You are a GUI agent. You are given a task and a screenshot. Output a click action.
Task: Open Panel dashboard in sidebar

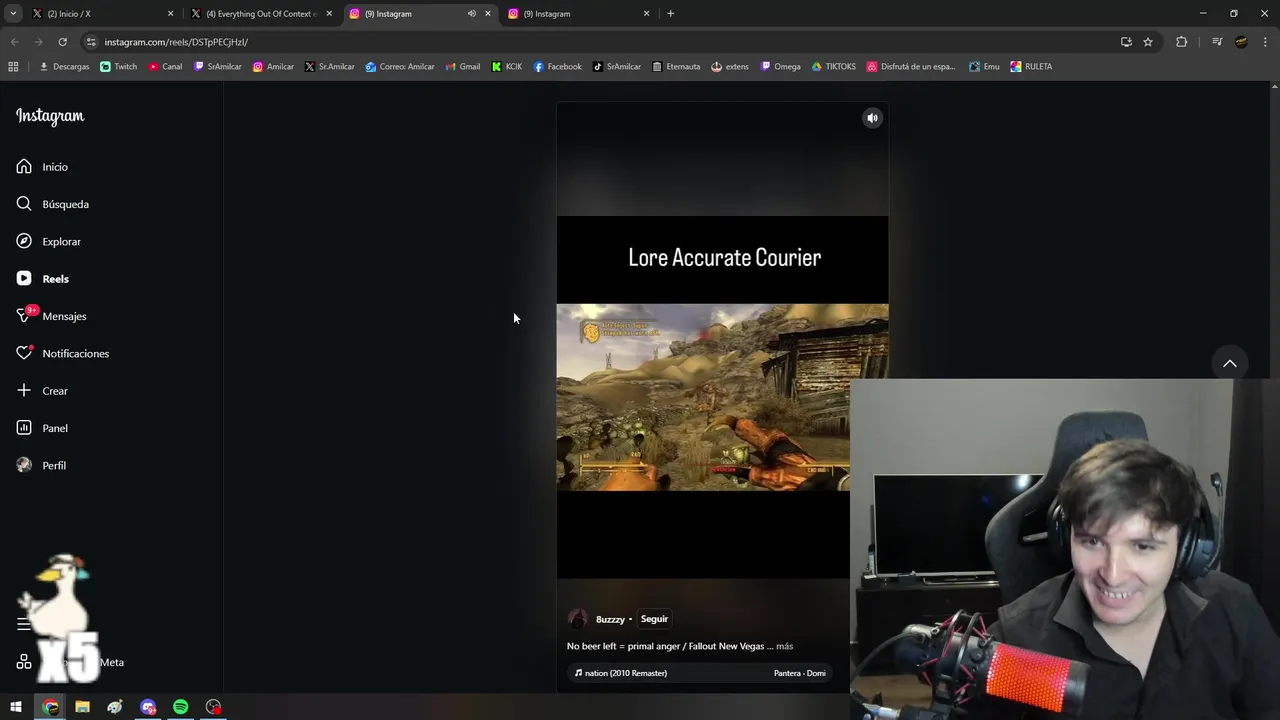point(42,428)
